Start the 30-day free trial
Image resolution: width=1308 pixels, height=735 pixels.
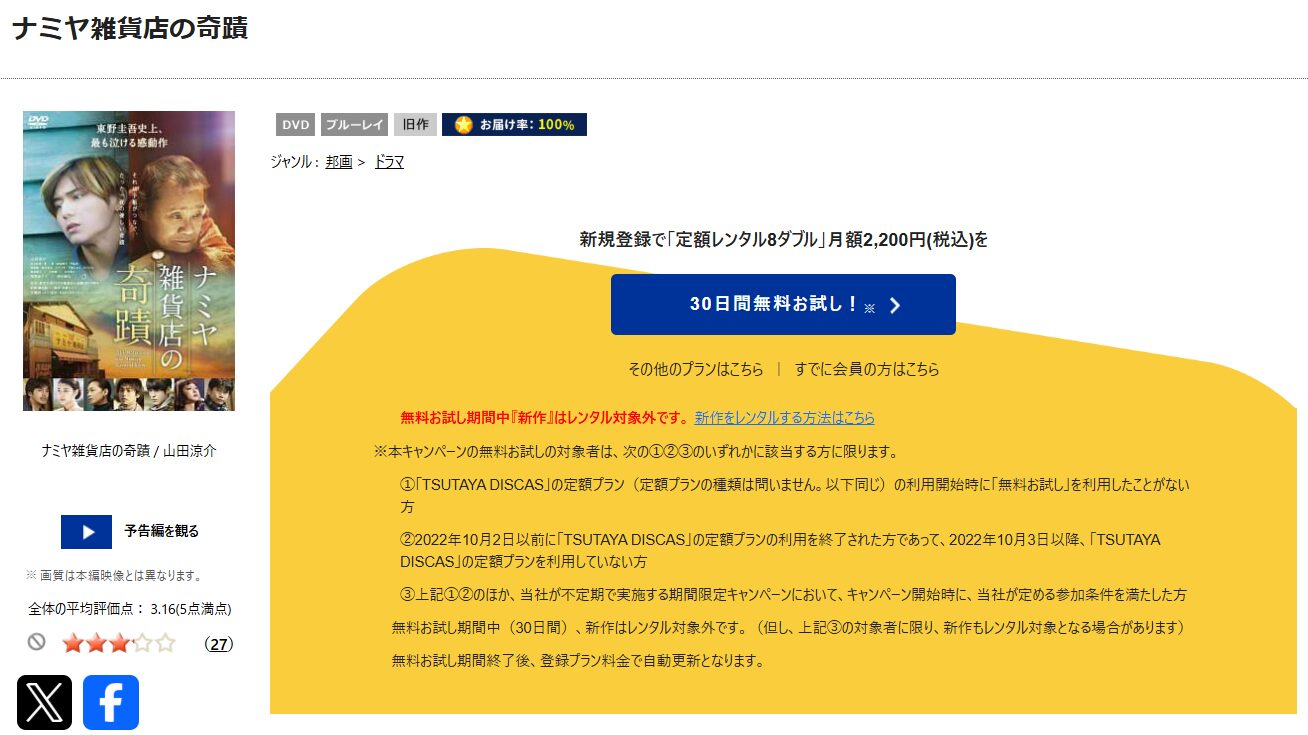point(783,304)
